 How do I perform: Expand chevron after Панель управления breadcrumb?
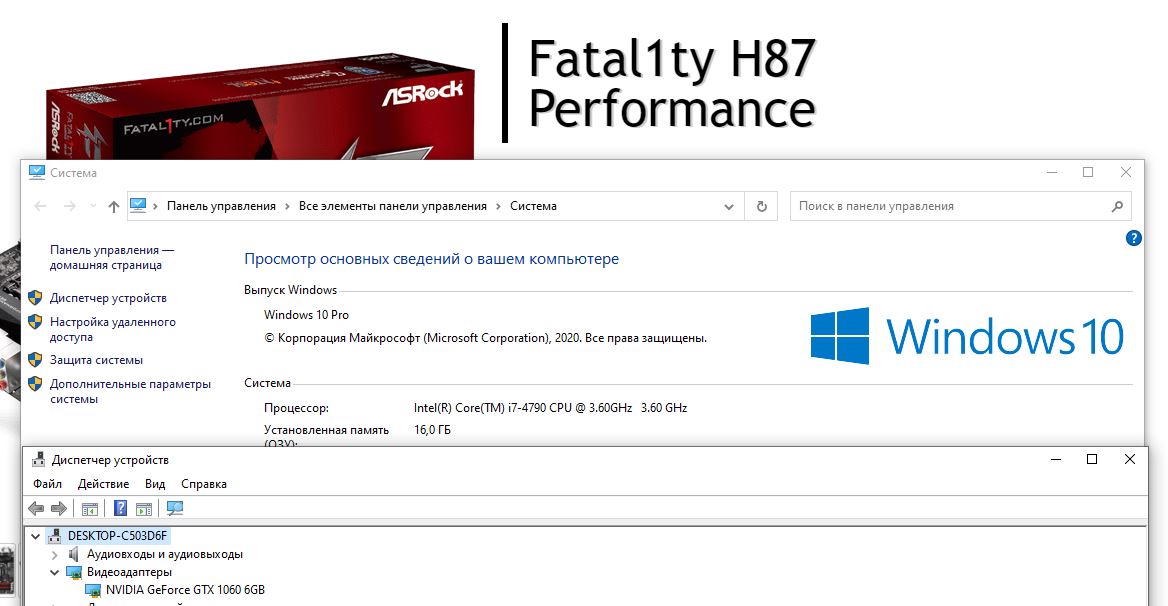(288, 206)
